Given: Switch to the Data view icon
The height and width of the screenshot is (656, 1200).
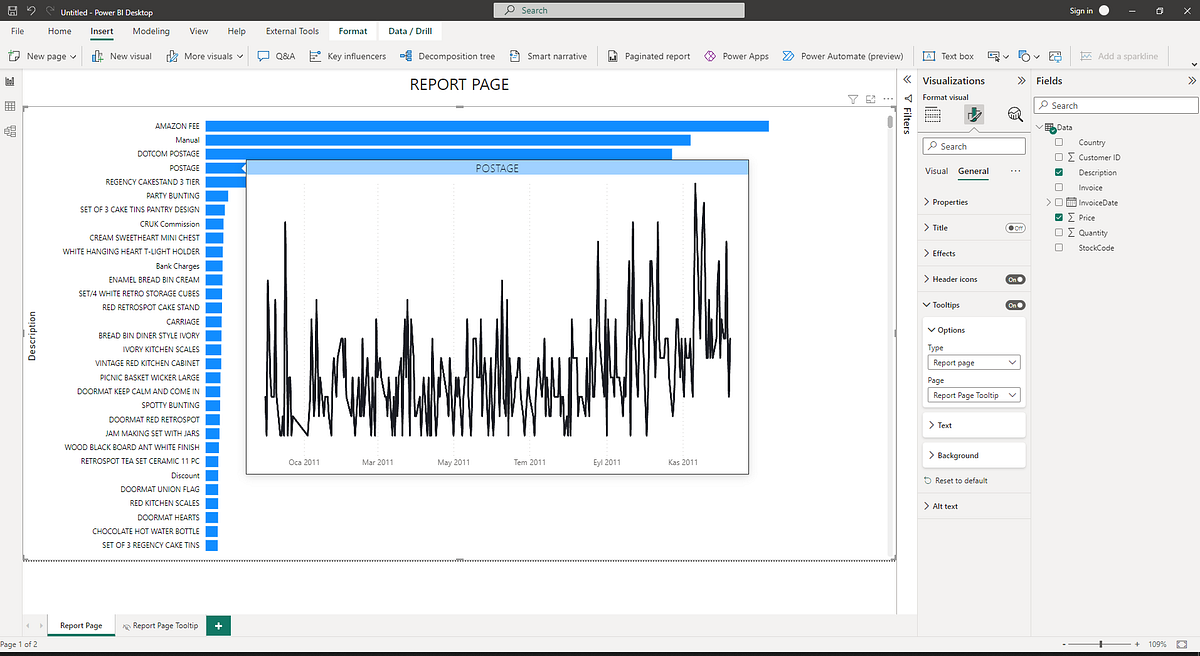Looking at the screenshot, I should [x=9, y=106].
